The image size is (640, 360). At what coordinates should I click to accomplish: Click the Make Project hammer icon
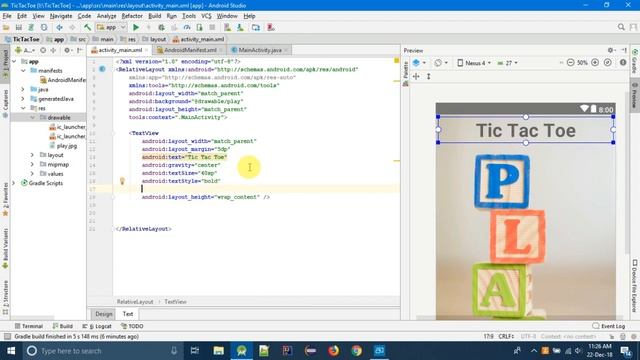(x=87, y=27)
